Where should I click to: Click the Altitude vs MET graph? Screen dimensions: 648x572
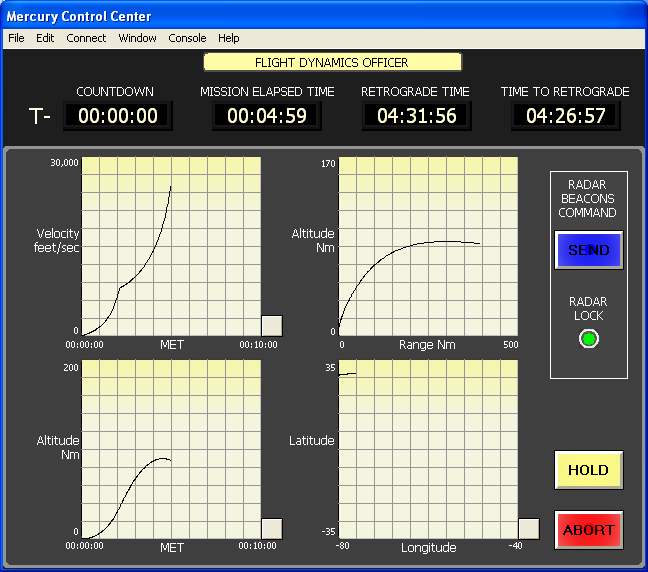click(x=171, y=449)
